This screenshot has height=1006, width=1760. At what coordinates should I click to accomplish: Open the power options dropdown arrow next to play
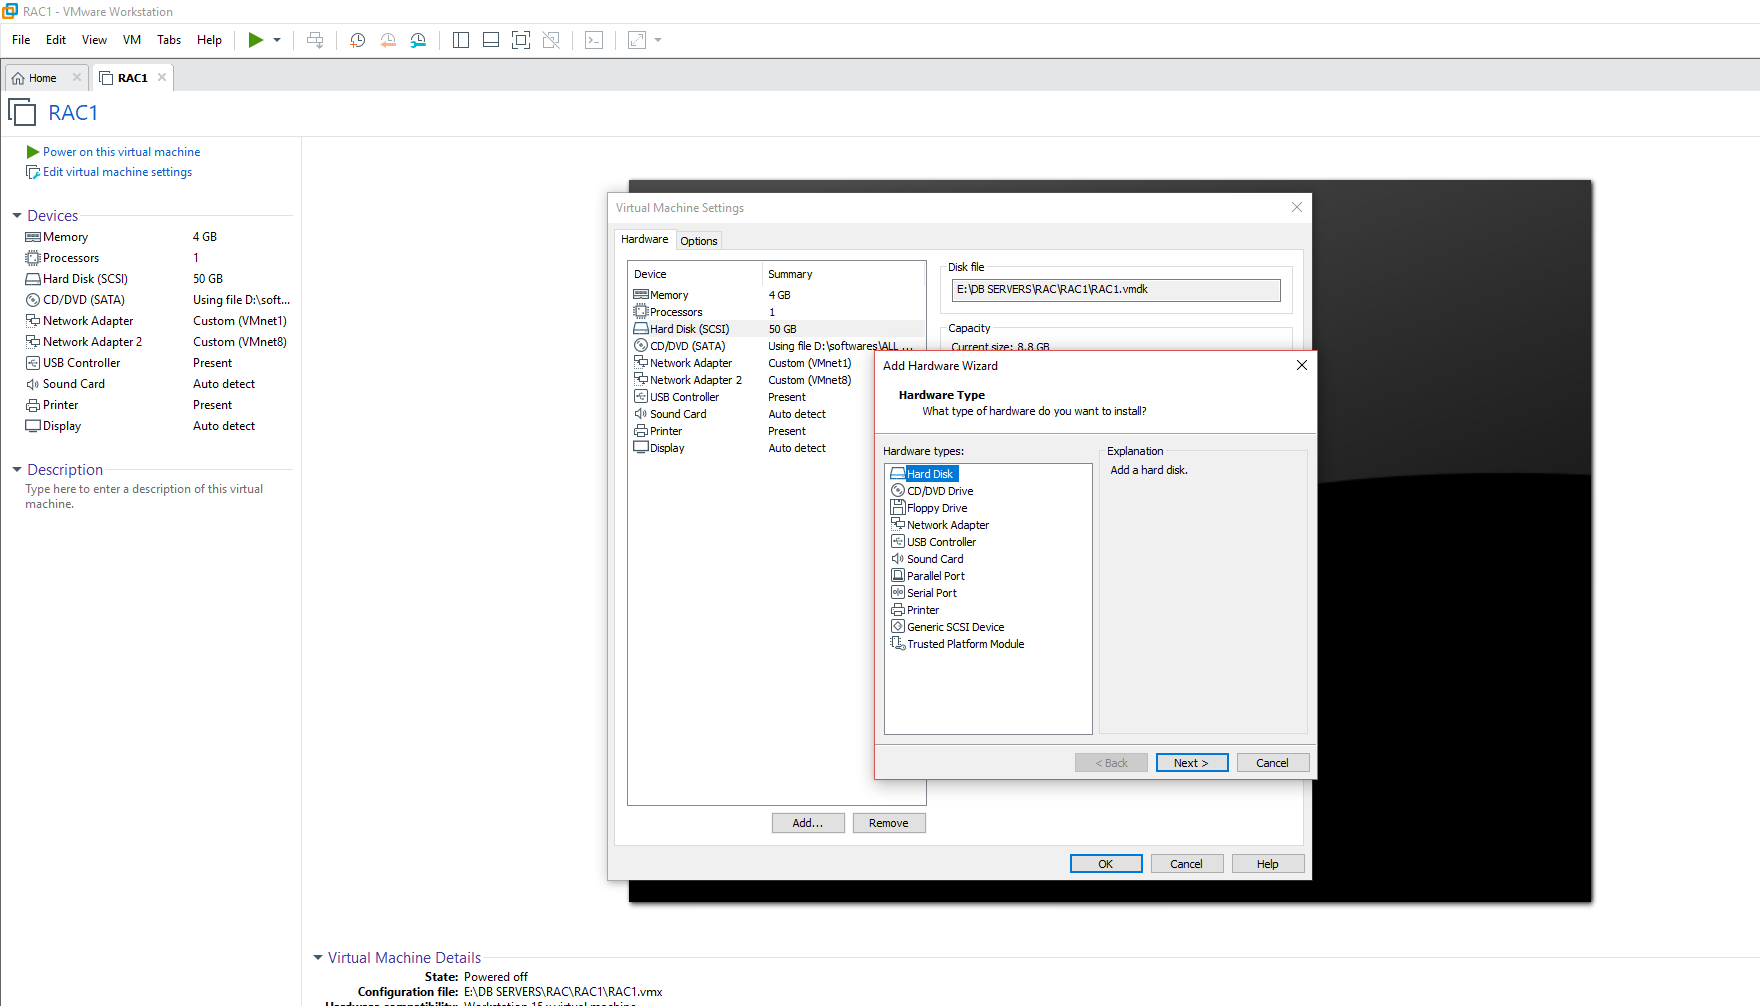coord(277,40)
